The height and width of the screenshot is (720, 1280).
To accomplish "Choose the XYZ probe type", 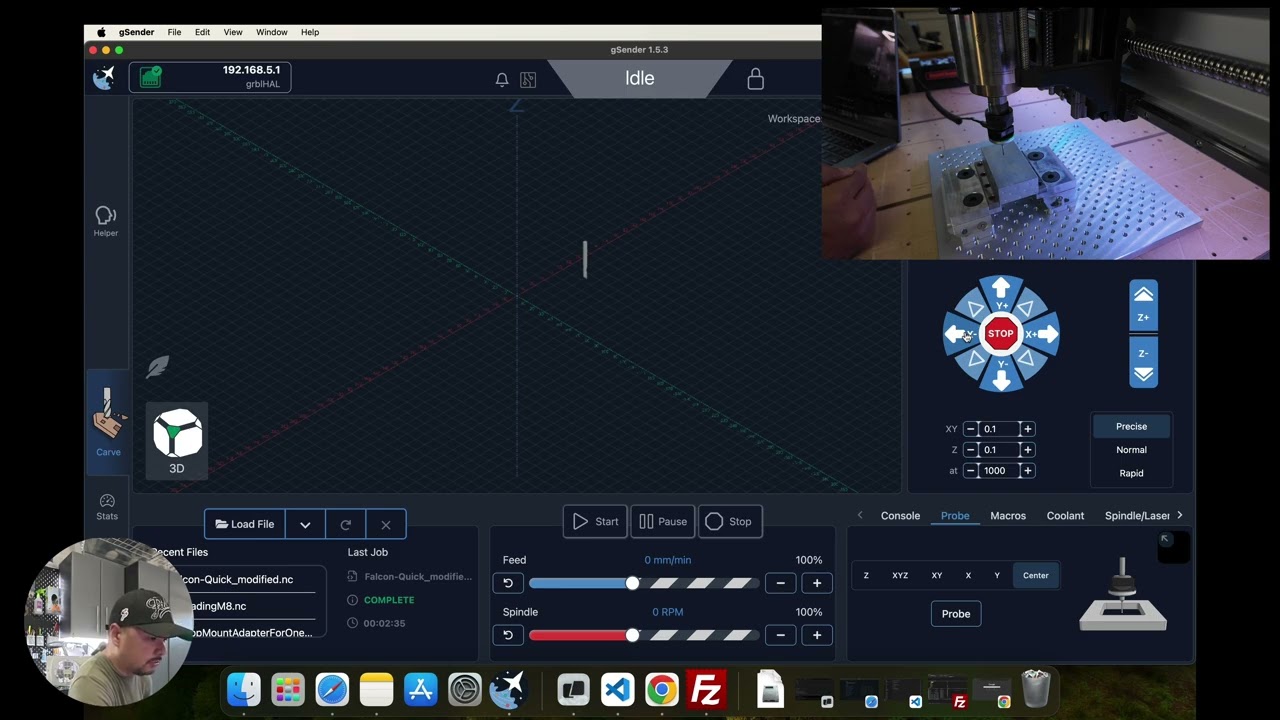I will coord(900,575).
